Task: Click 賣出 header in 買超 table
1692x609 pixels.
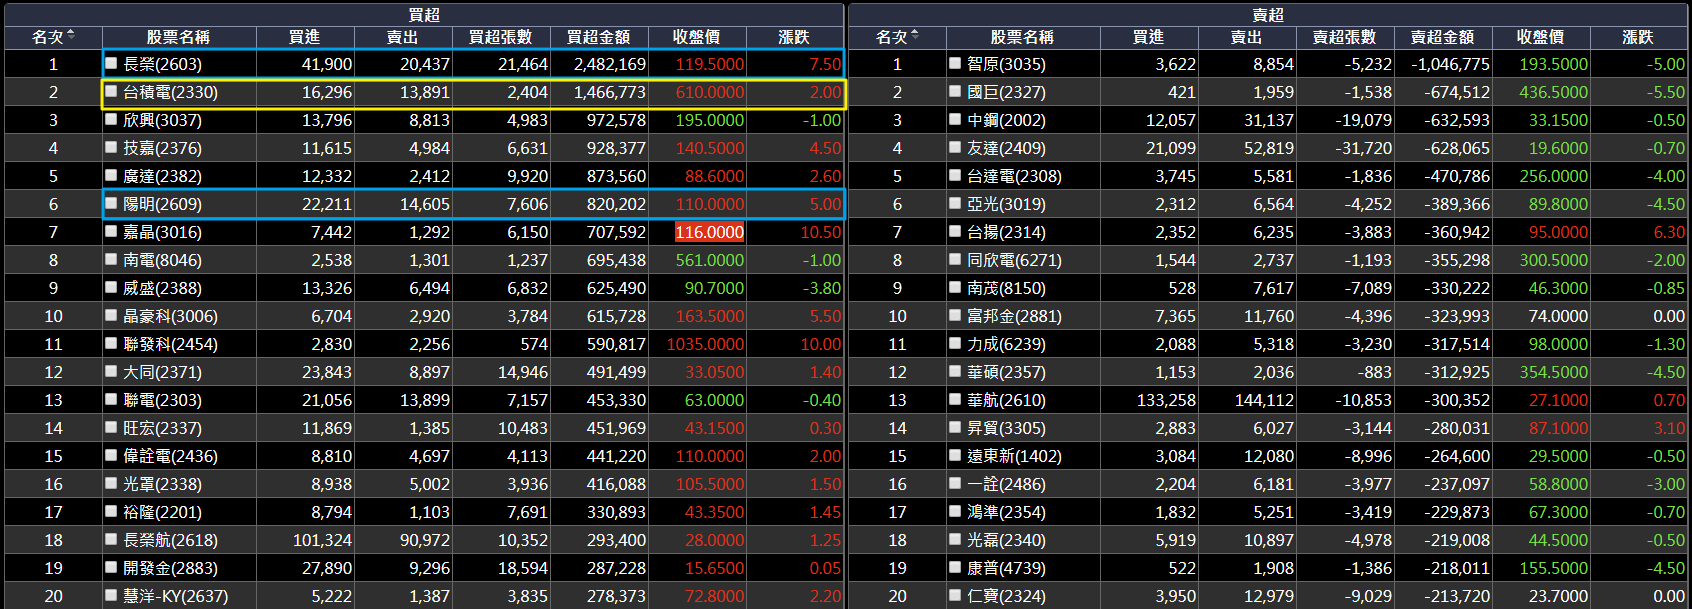Action: point(402,37)
